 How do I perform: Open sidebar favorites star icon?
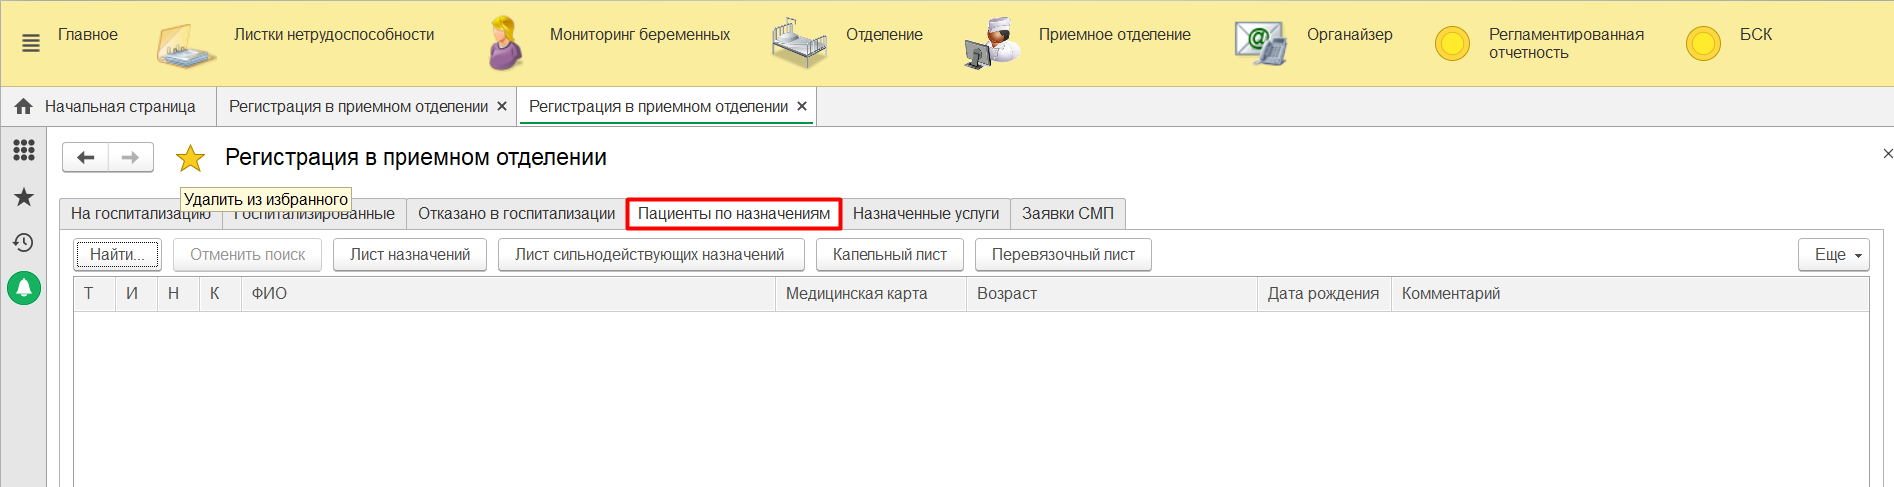[24, 197]
